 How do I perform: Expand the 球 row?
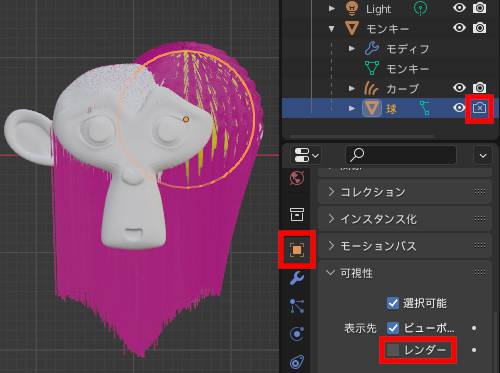[x=351, y=108]
